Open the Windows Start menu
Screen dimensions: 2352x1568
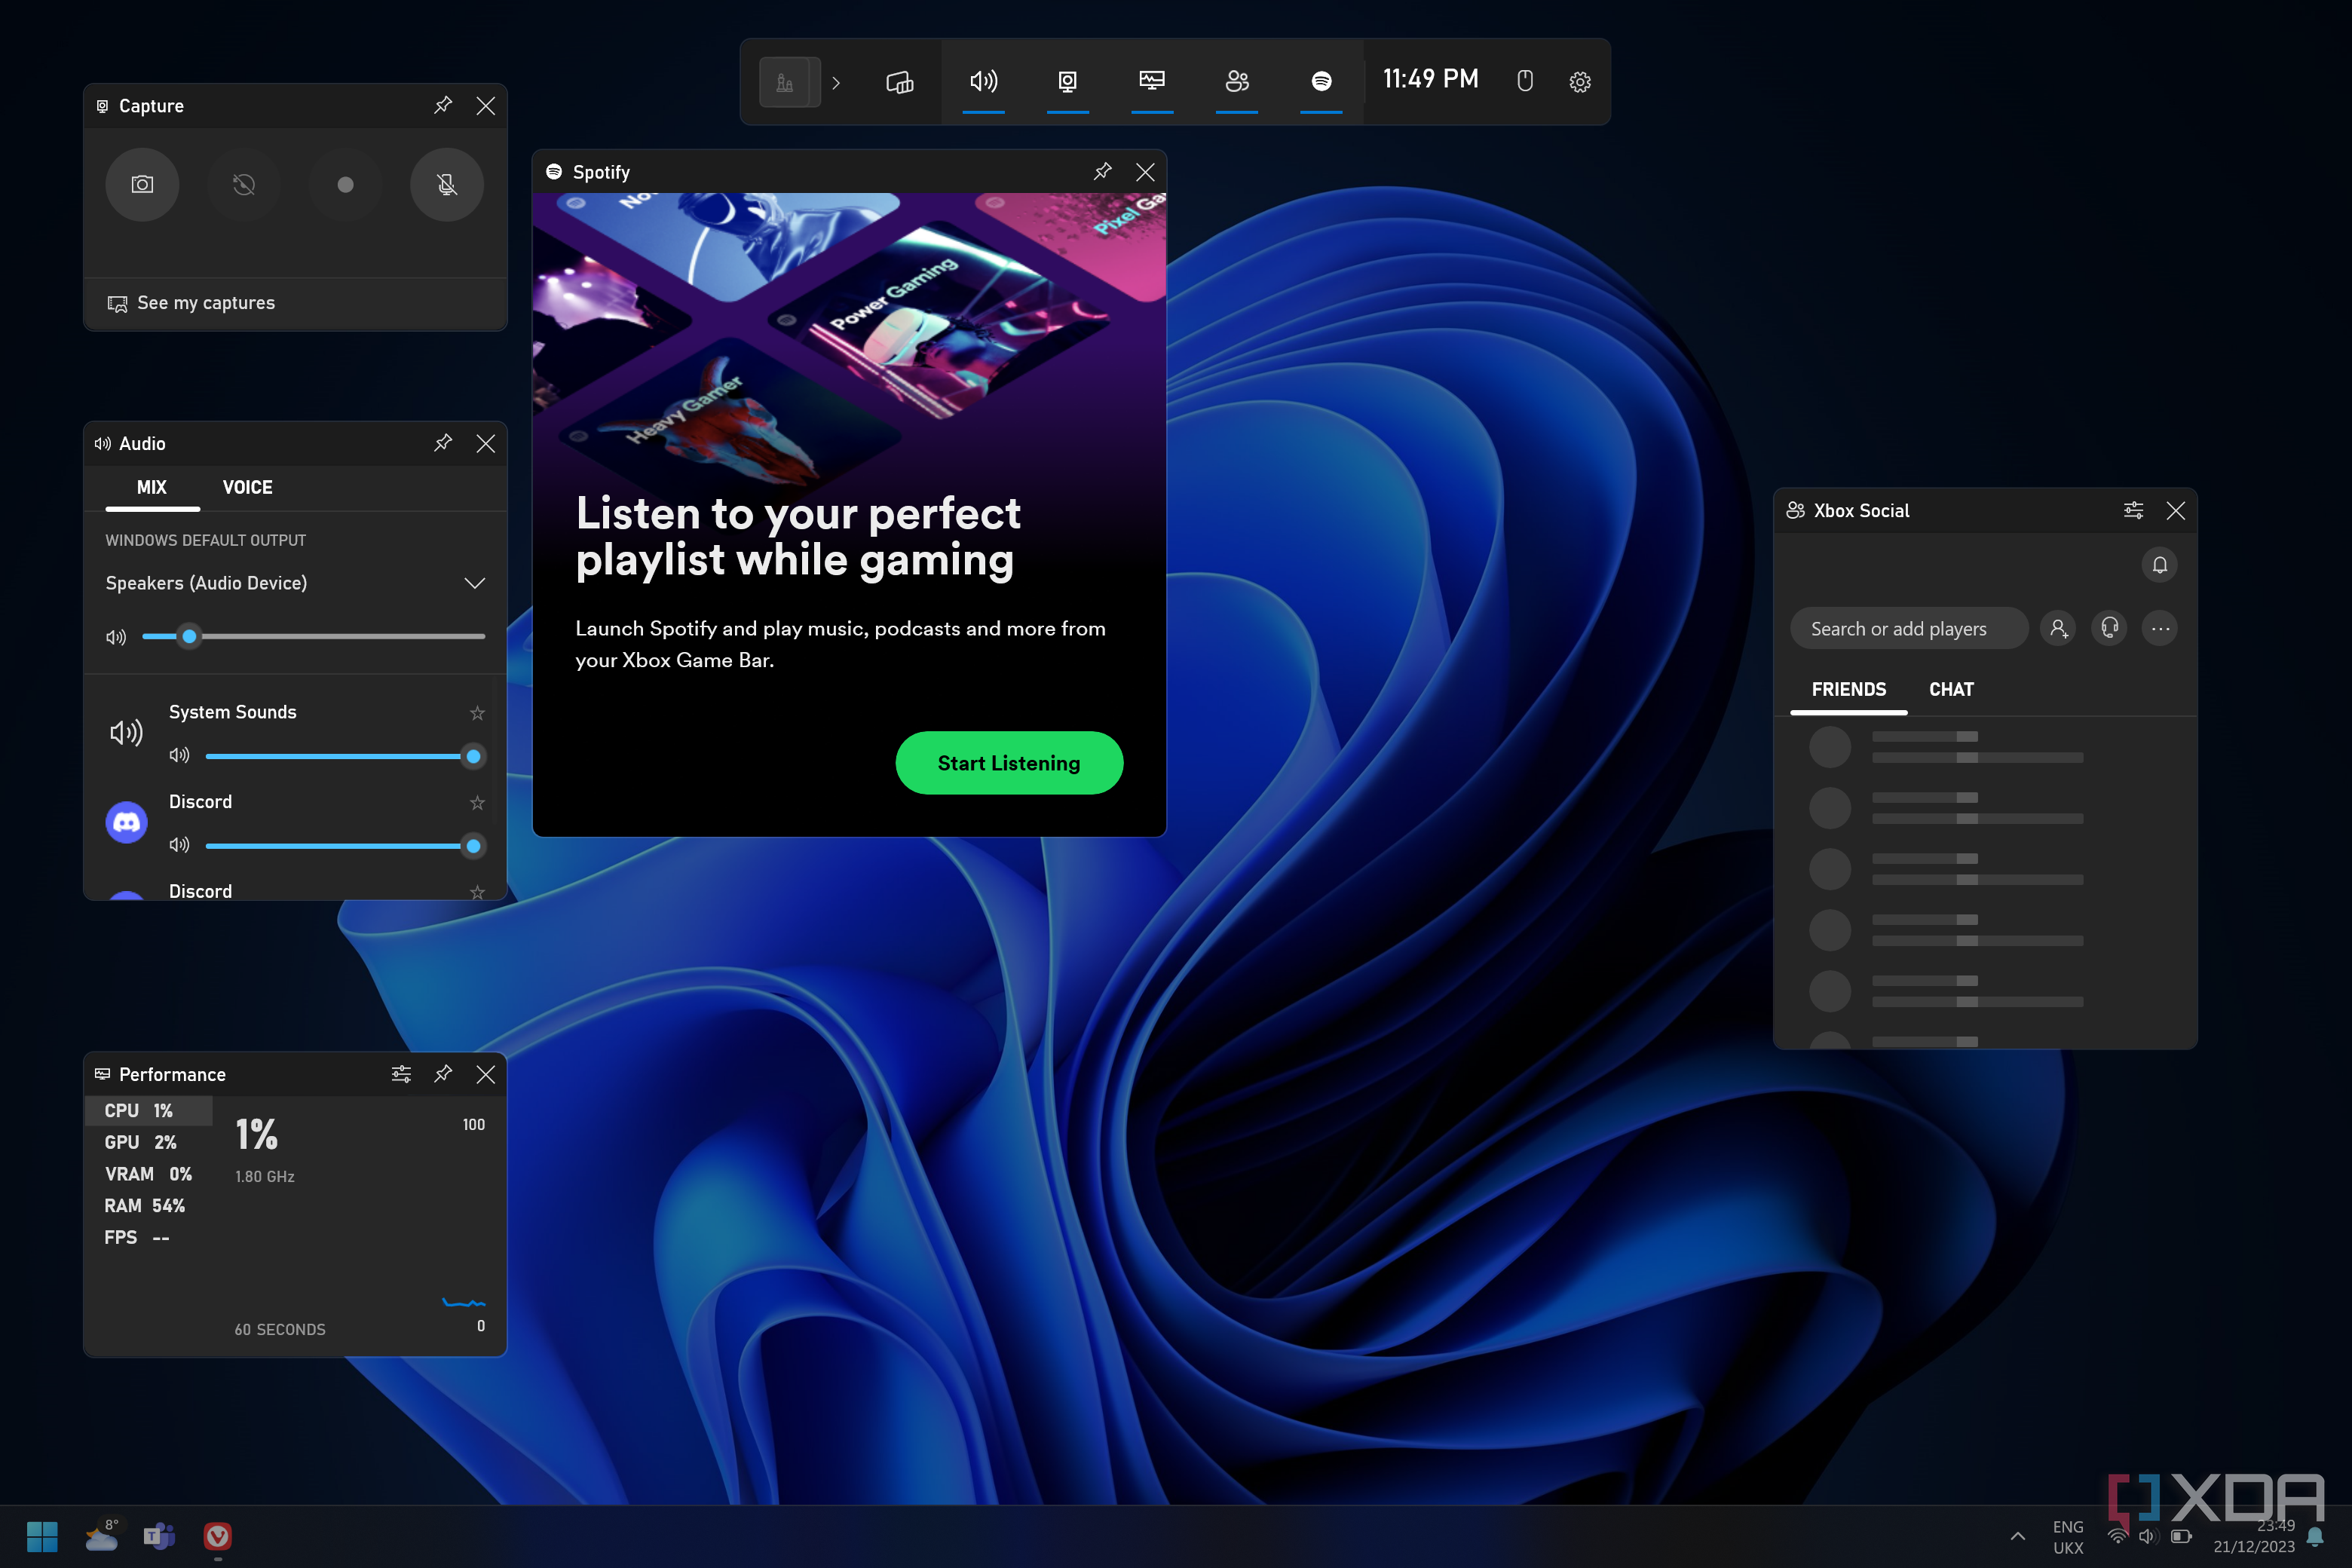(x=42, y=1536)
